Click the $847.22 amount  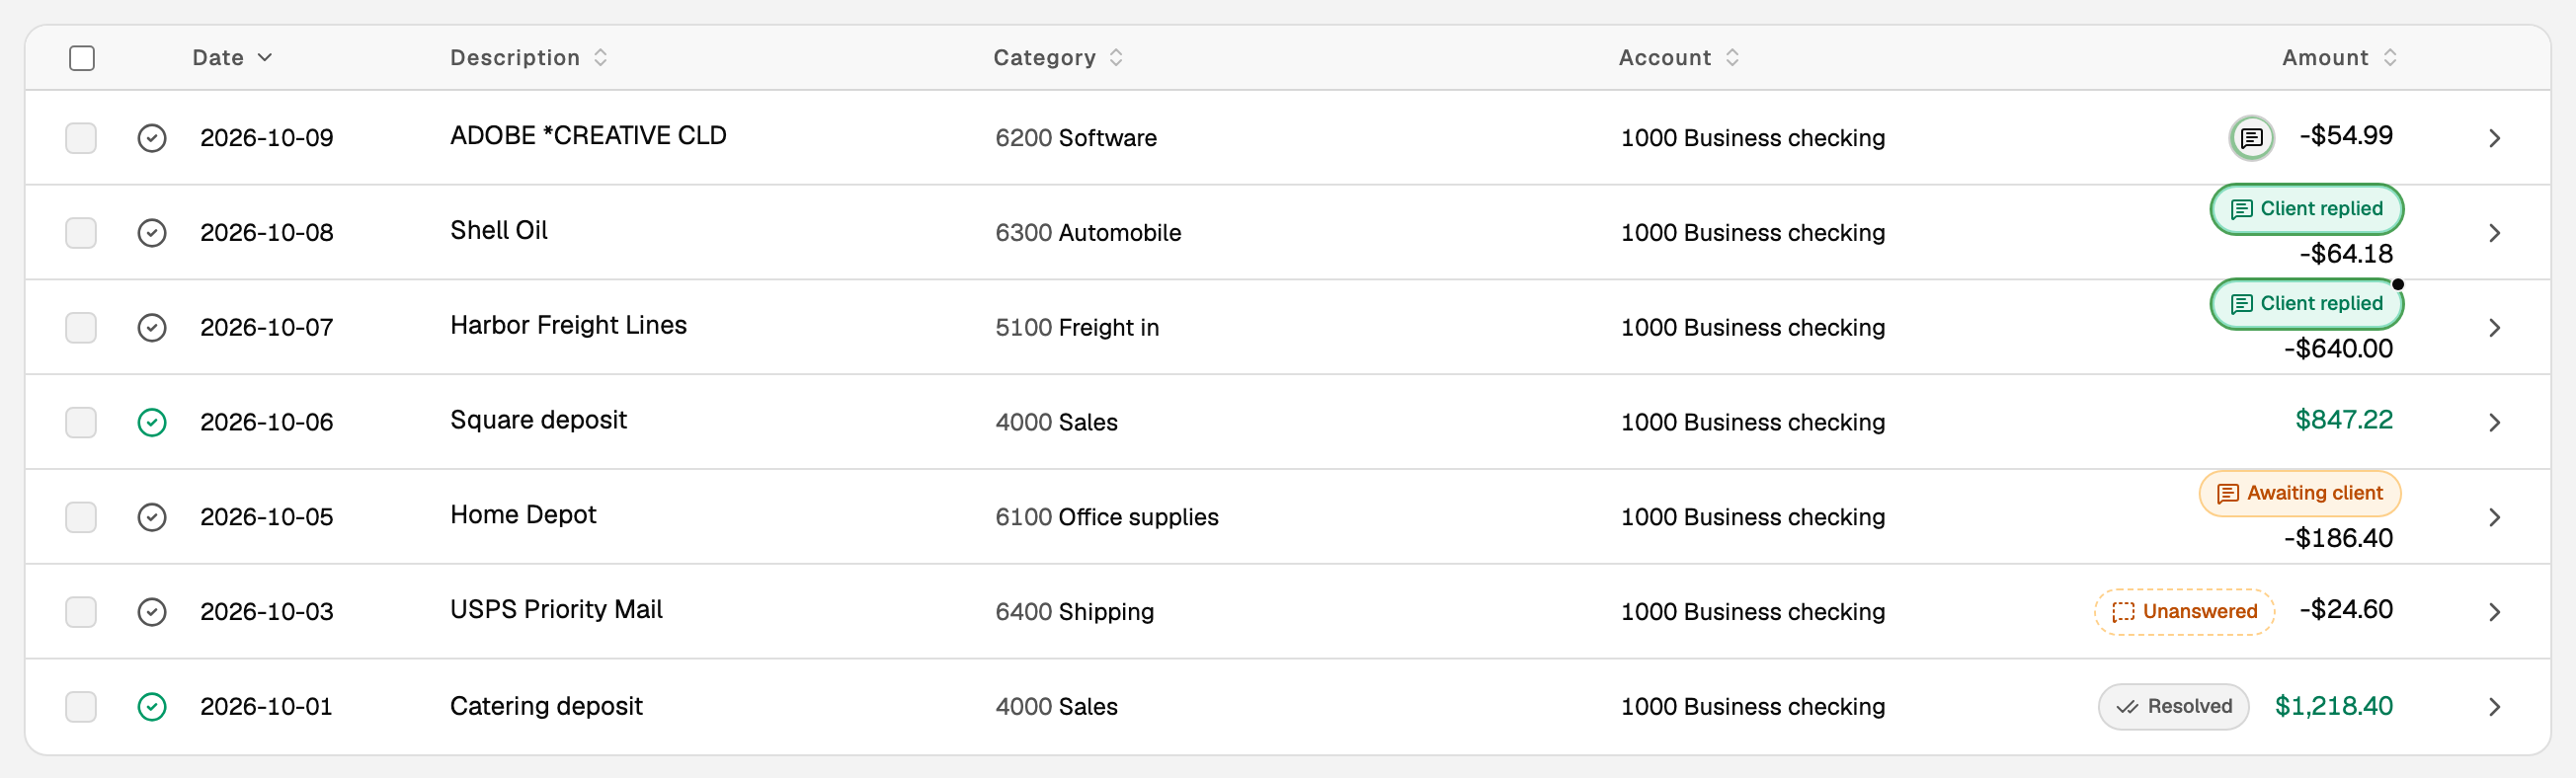tap(2344, 420)
